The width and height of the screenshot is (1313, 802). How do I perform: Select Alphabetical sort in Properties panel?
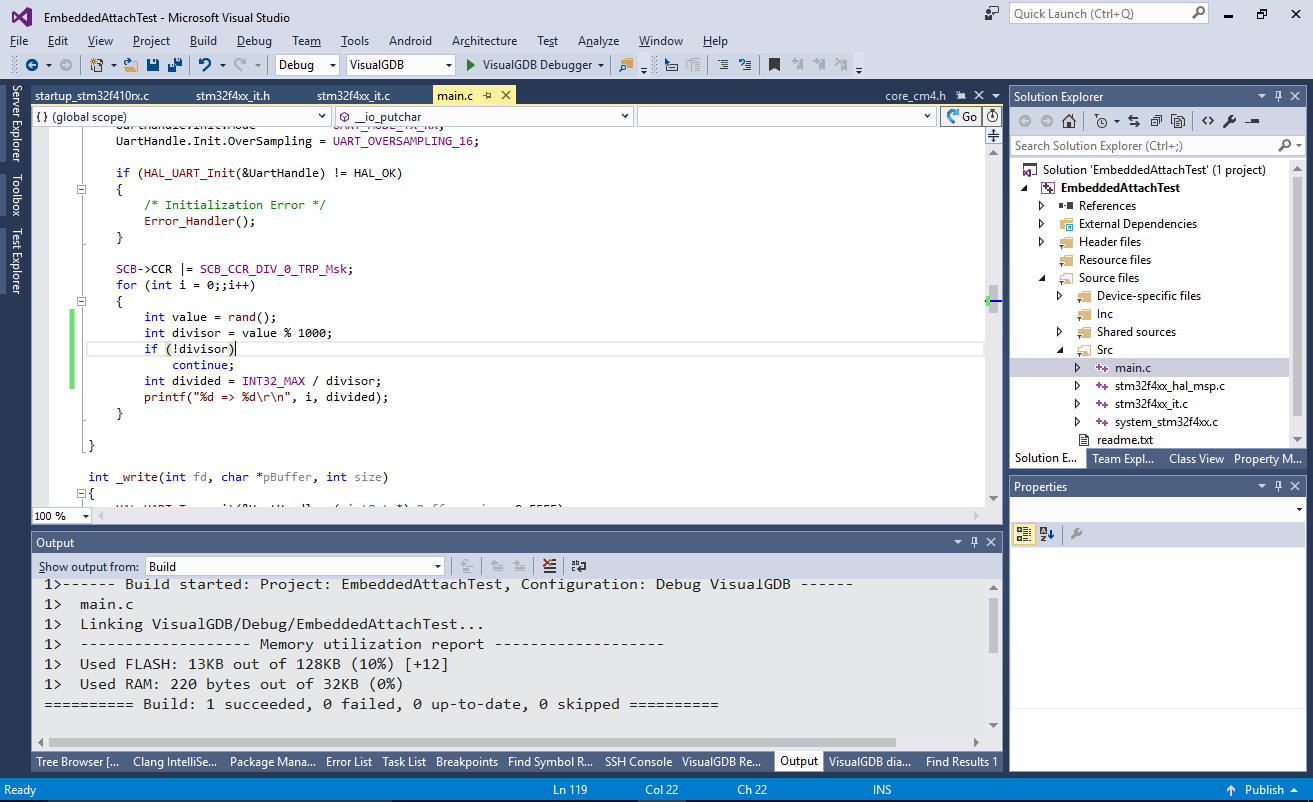tap(1046, 534)
